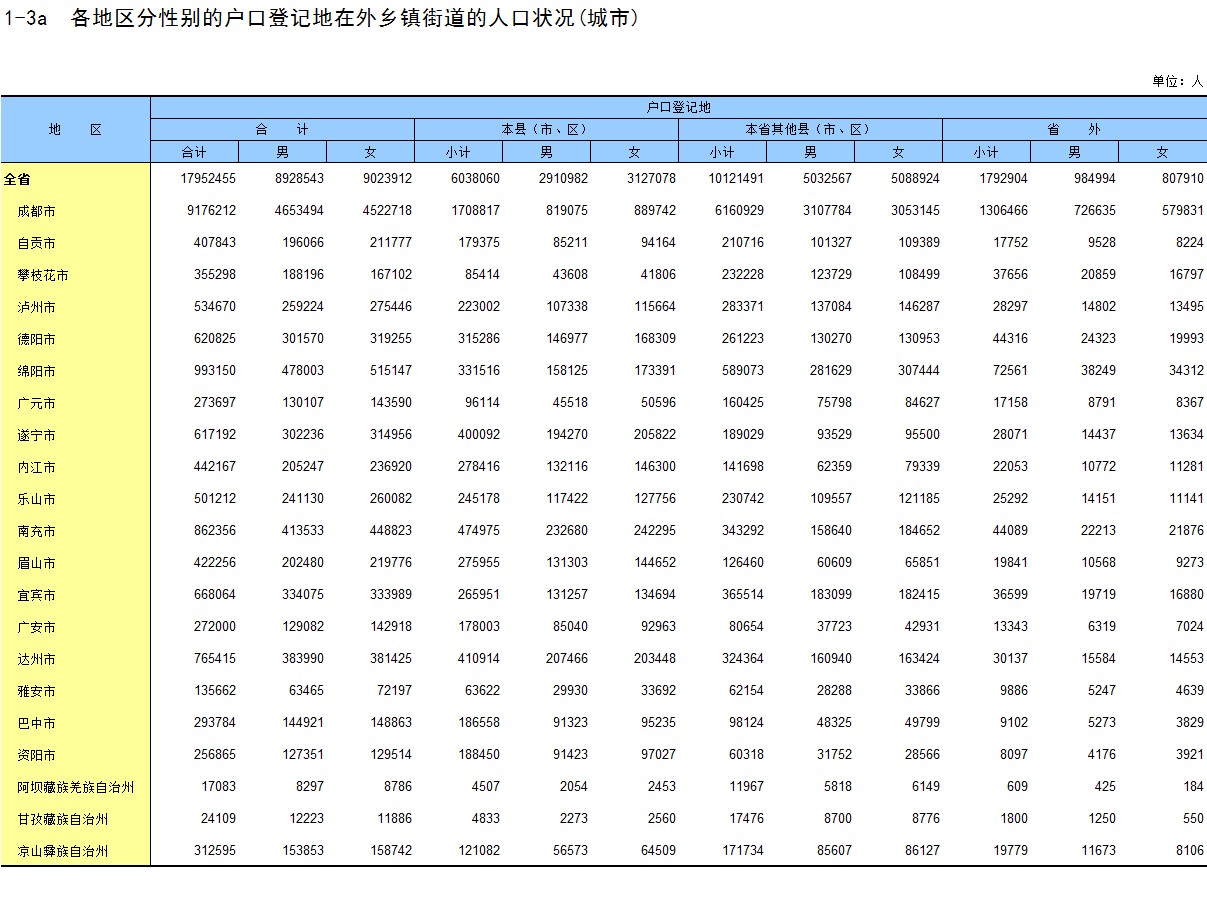Select the 户口登记地 top header cell
This screenshot has height=899, width=1207.
[678, 107]
